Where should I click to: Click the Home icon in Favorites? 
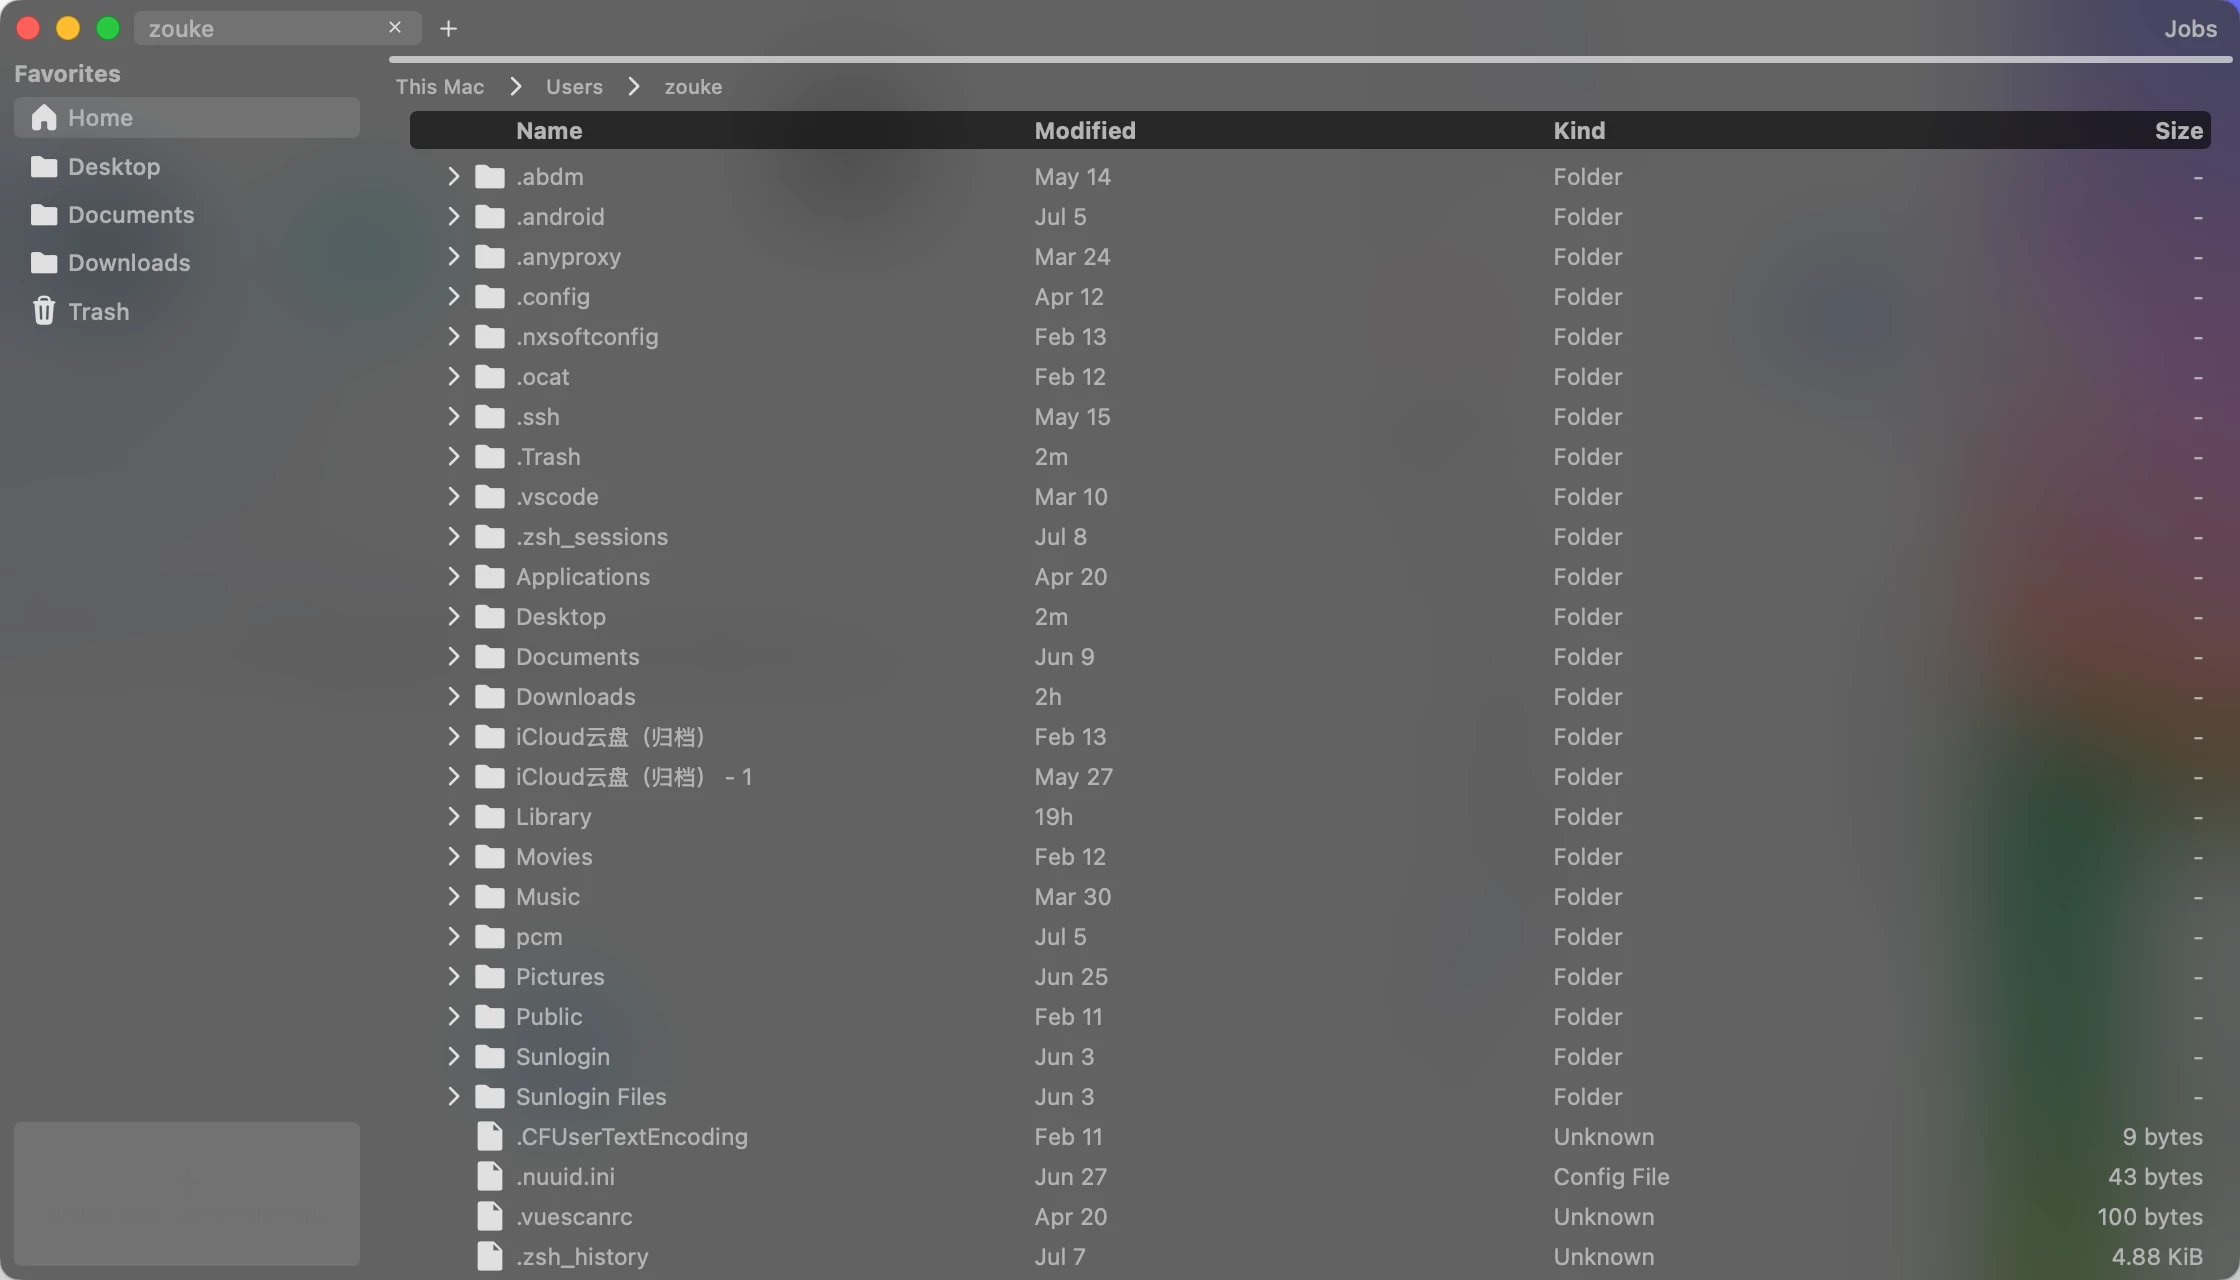click(44, 118)
